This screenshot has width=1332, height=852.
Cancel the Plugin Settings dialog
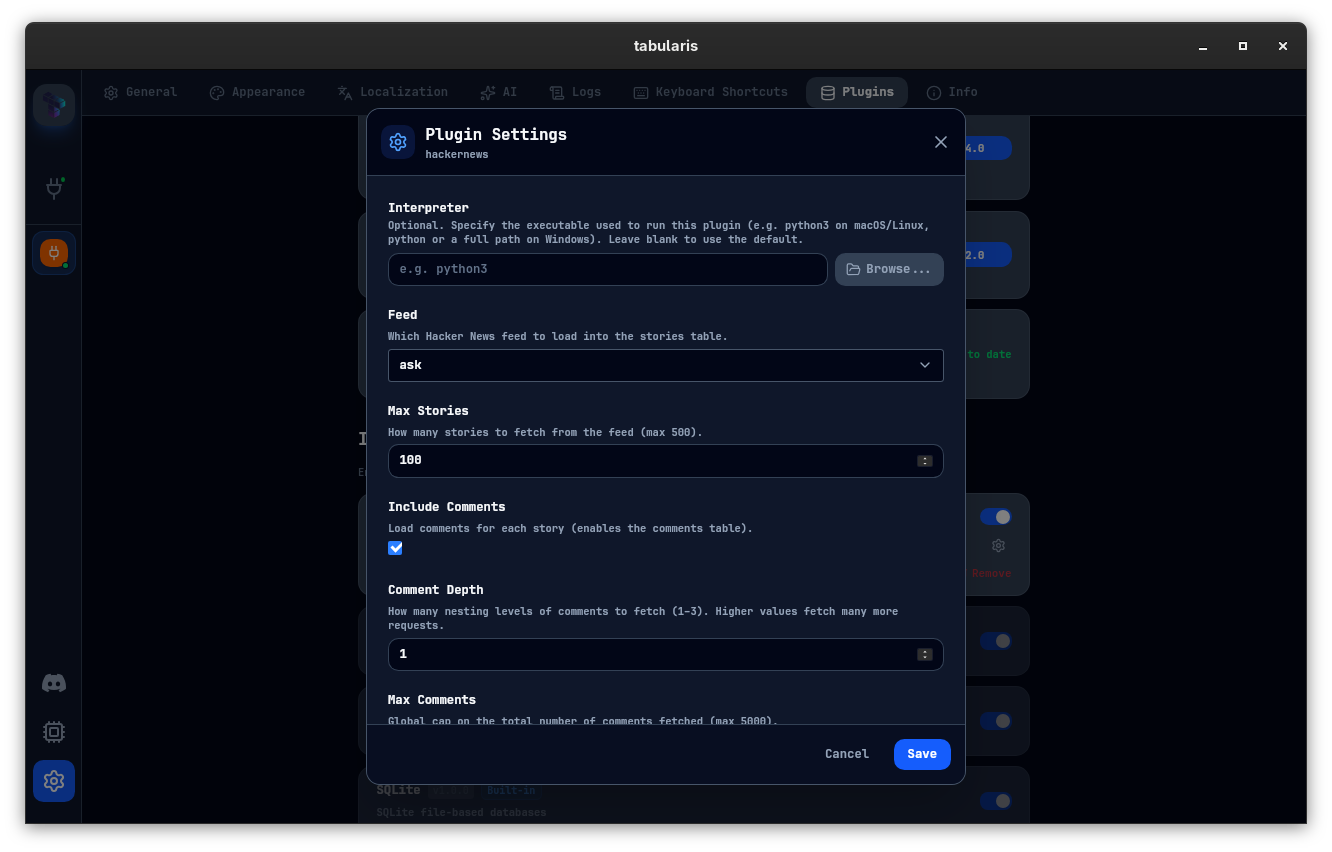(846, 754)
